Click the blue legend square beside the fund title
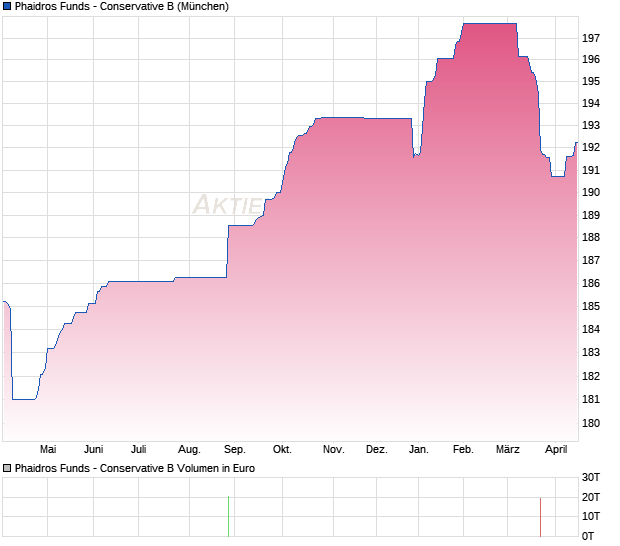Viewport: 620px width, 546px height. pyautogui.click(x=7, y=7)
